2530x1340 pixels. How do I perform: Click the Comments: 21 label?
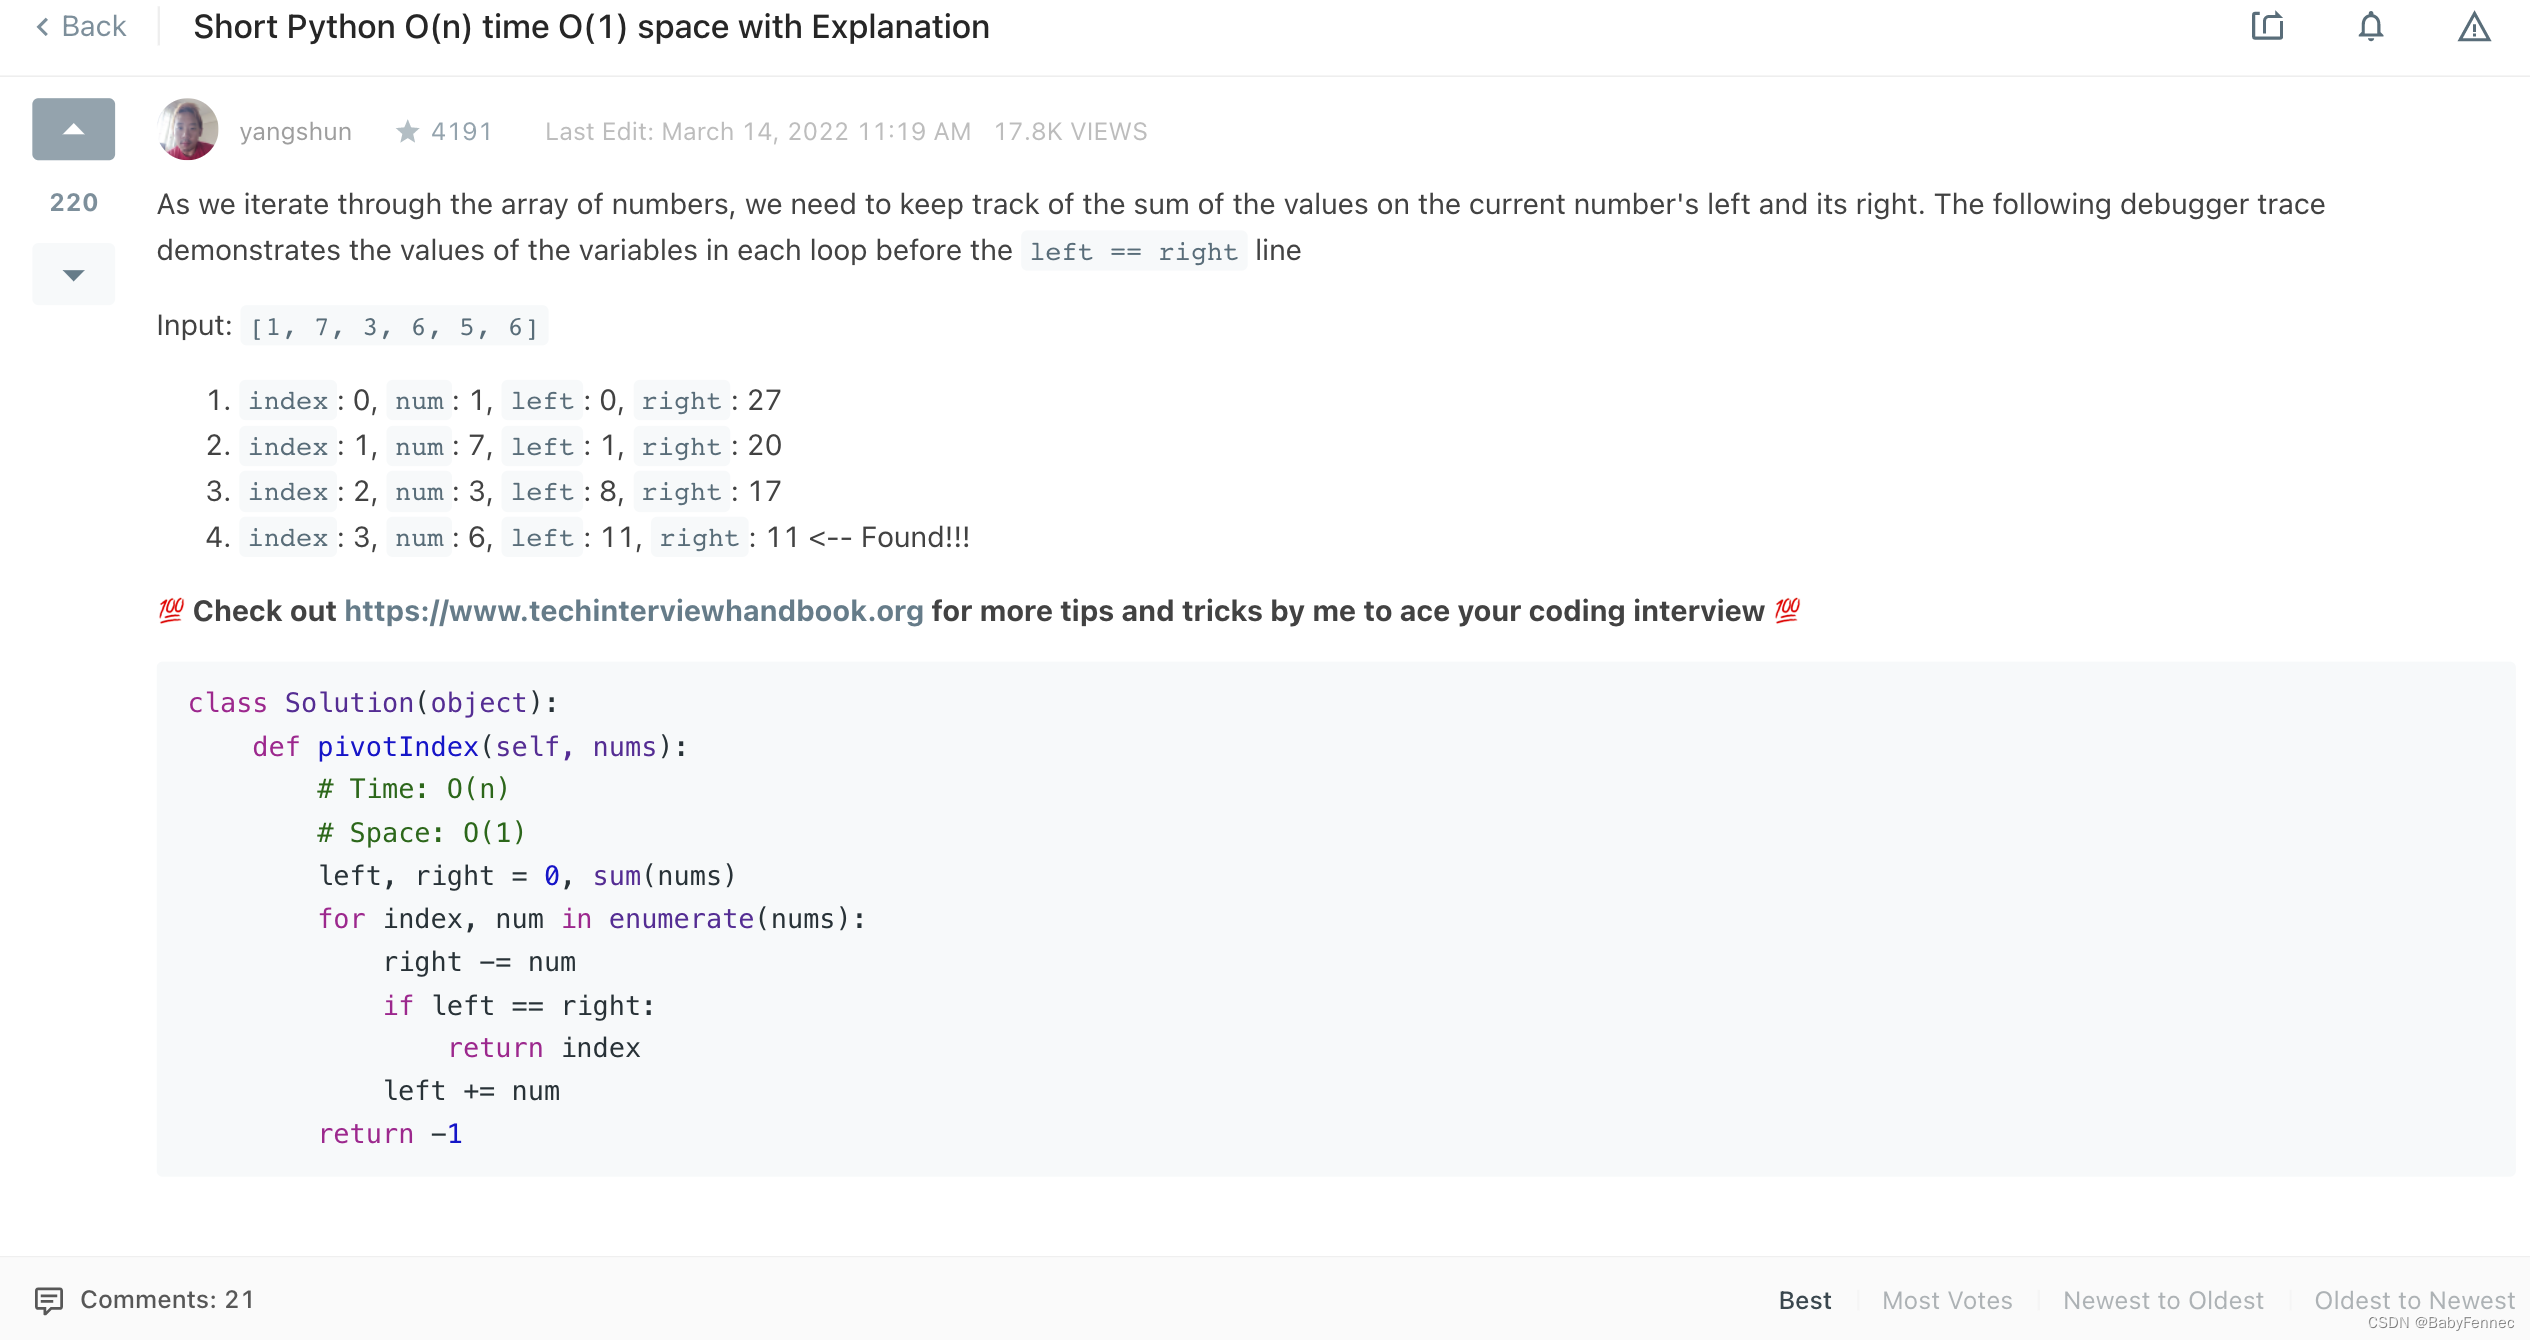[x=167, y=1300]
